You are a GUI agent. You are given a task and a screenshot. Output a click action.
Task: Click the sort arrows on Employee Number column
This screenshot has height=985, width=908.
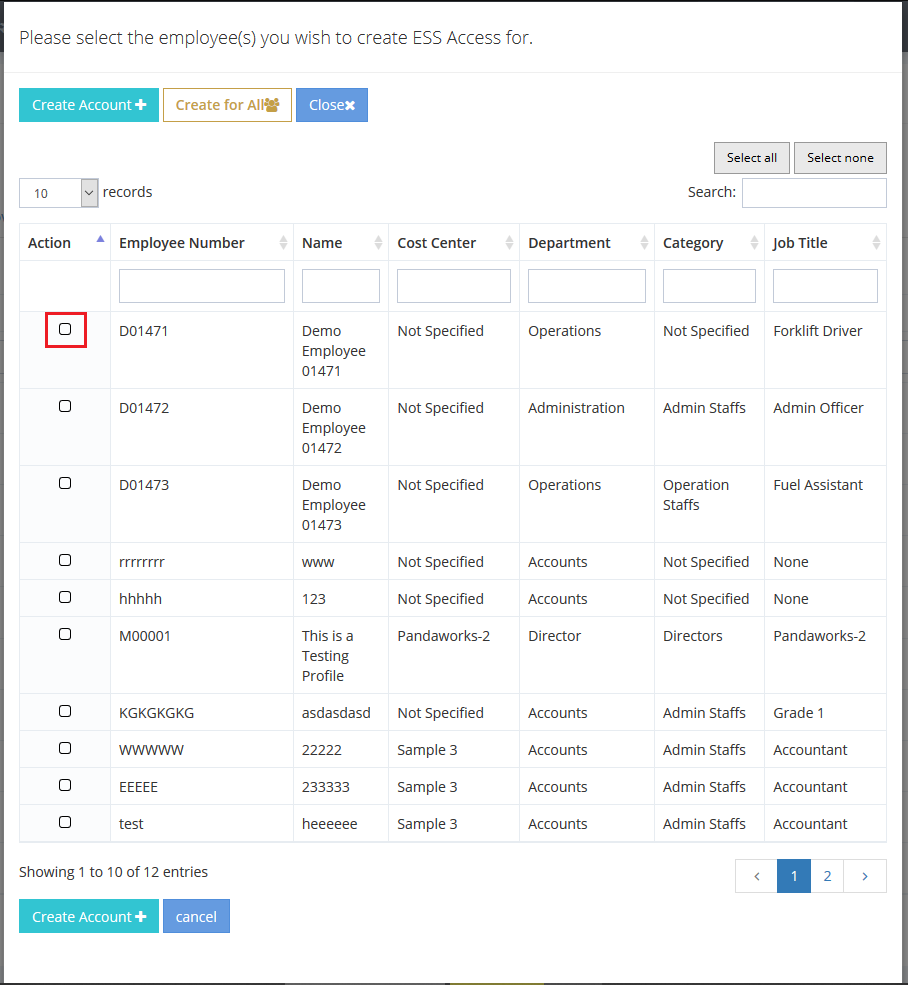[x=284, y=243]
